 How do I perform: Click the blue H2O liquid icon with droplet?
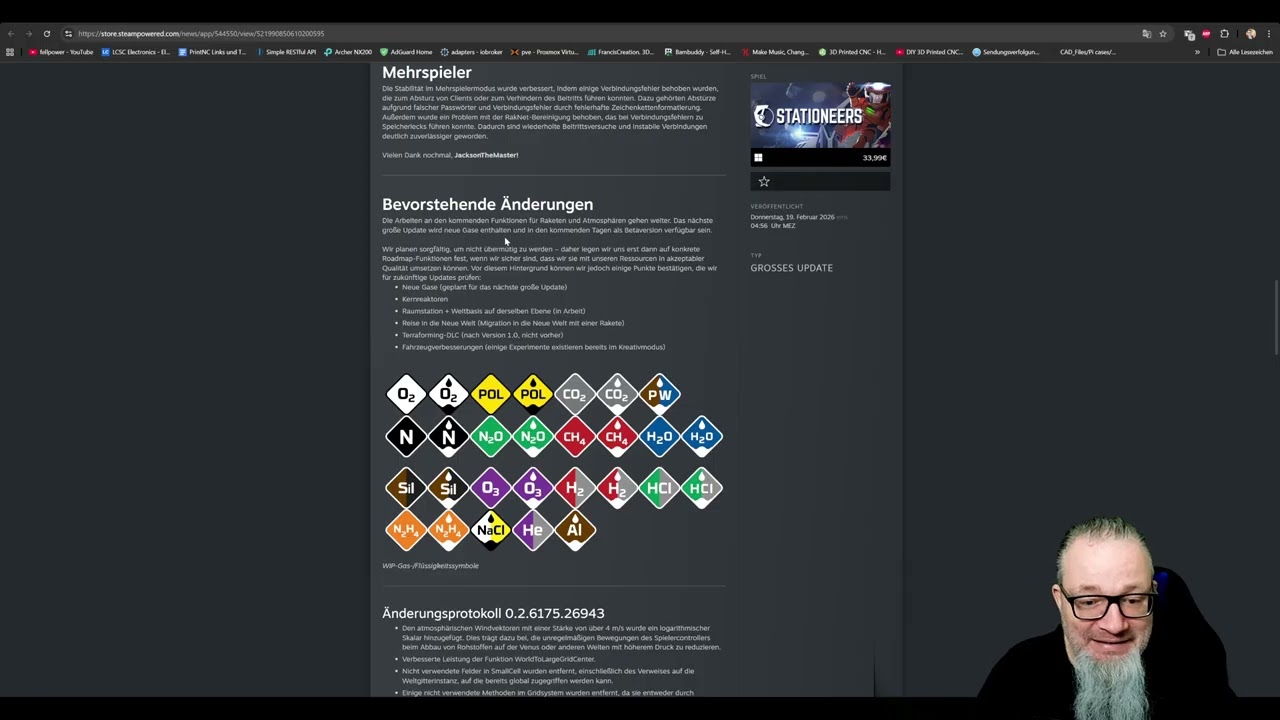(702, 436)
